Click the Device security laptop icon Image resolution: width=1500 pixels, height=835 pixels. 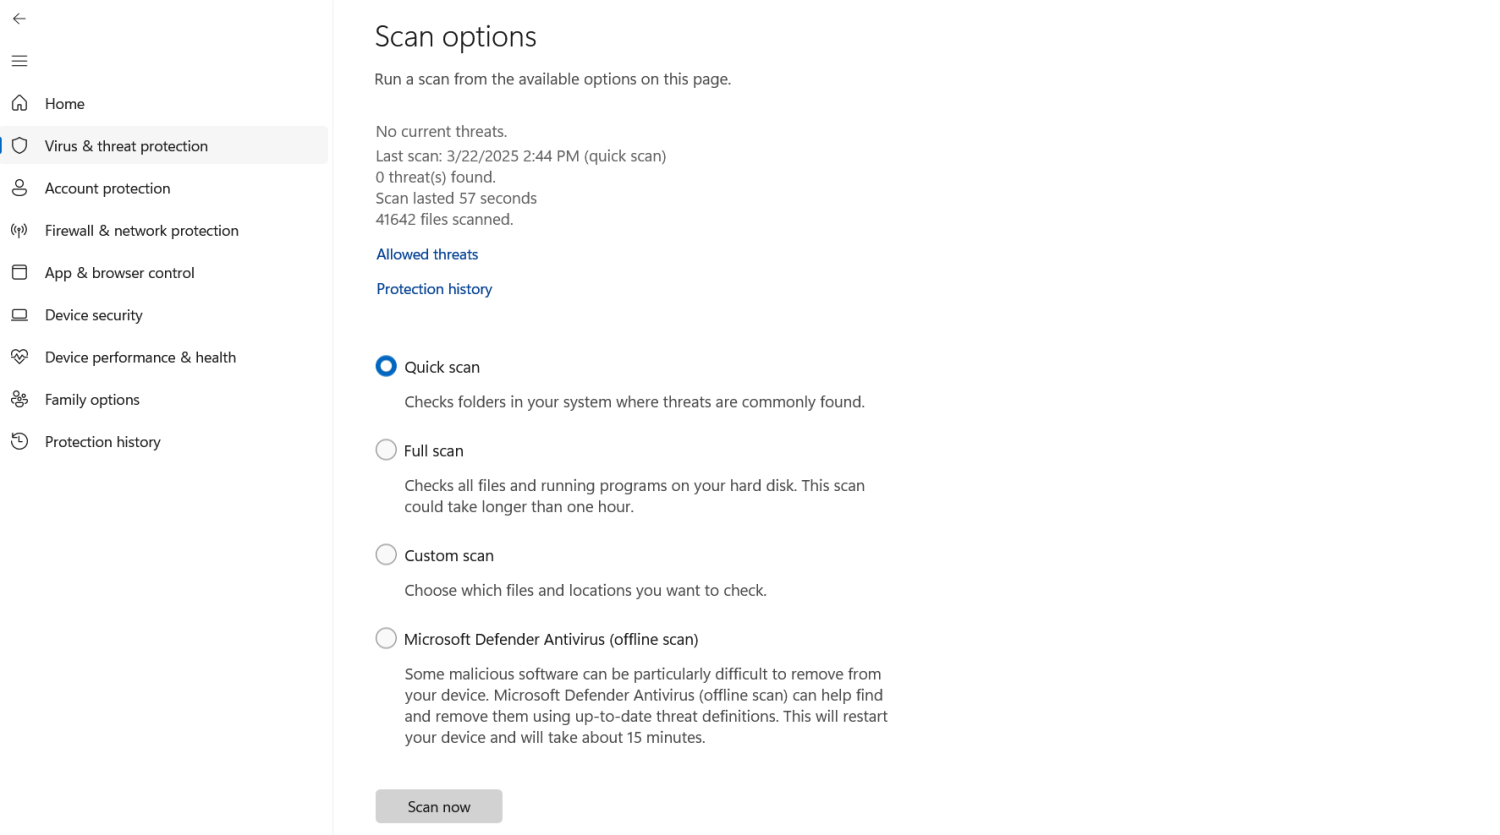click(19, 315)
